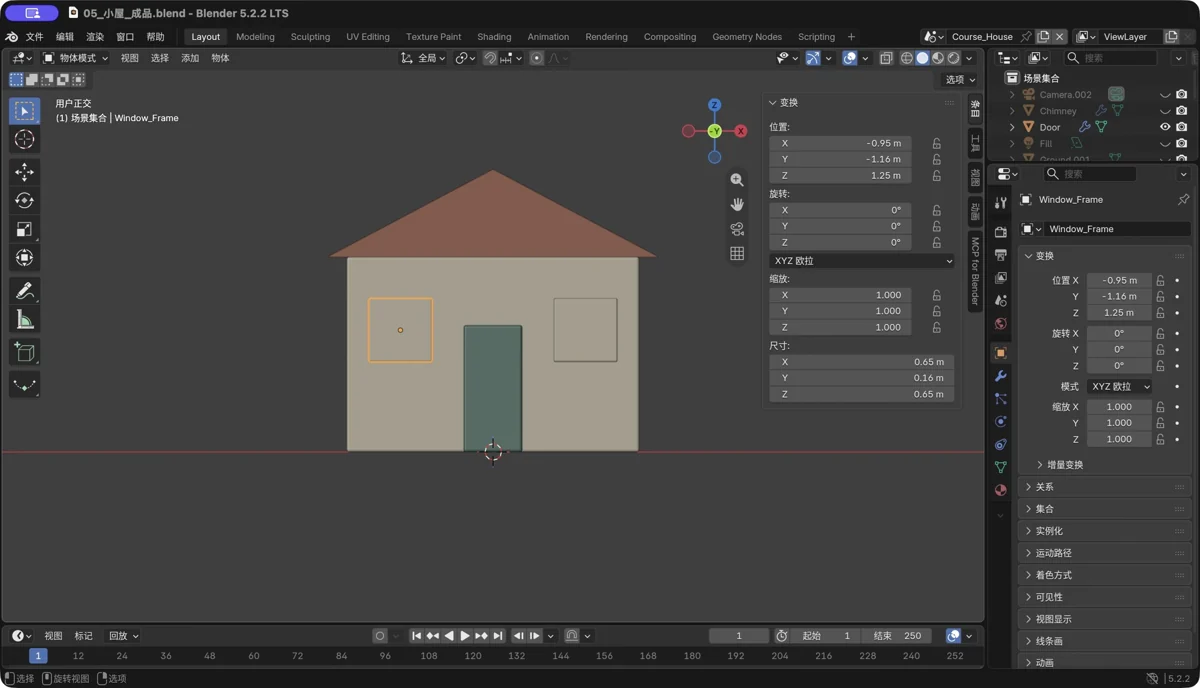Toggle the lock for scale Z in the sidebar
This screenshot has width=1200, height=688.
pos(937,327)
